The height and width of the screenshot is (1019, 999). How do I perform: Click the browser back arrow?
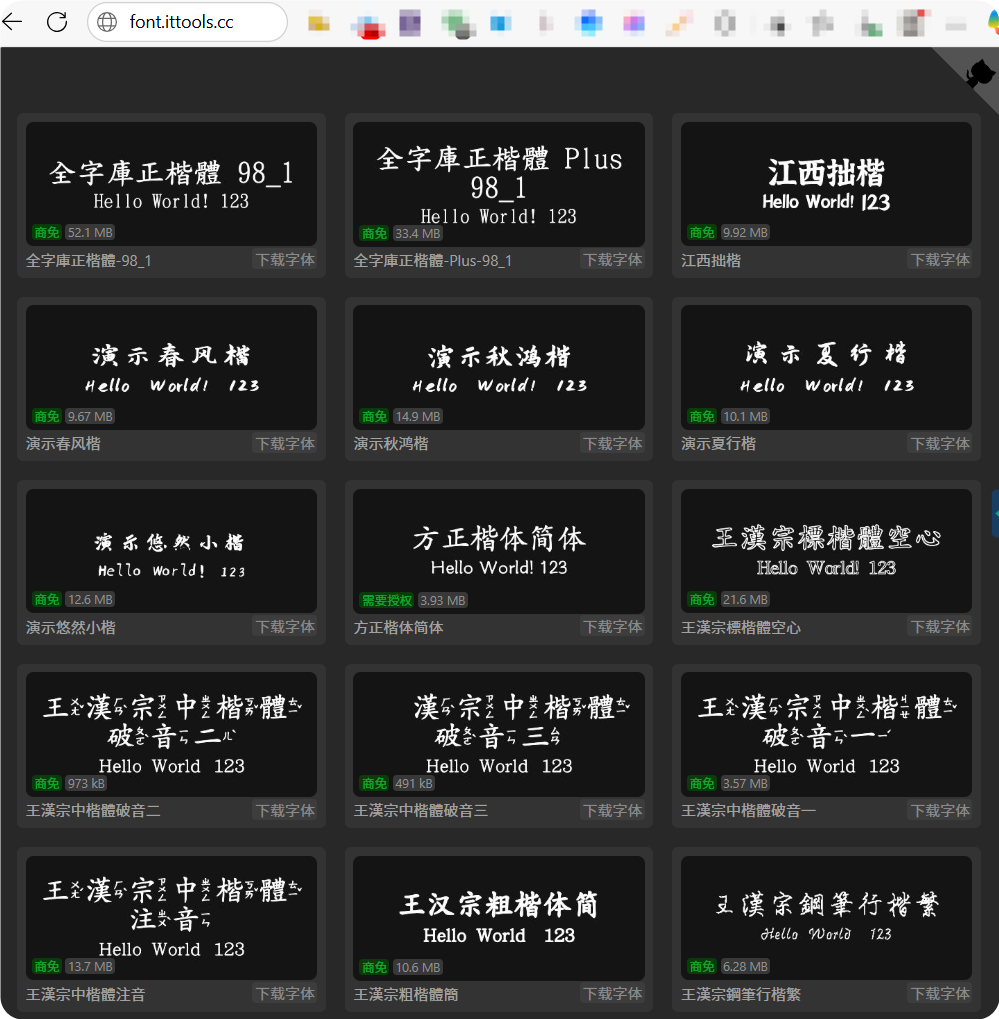(x=12, y=22)
